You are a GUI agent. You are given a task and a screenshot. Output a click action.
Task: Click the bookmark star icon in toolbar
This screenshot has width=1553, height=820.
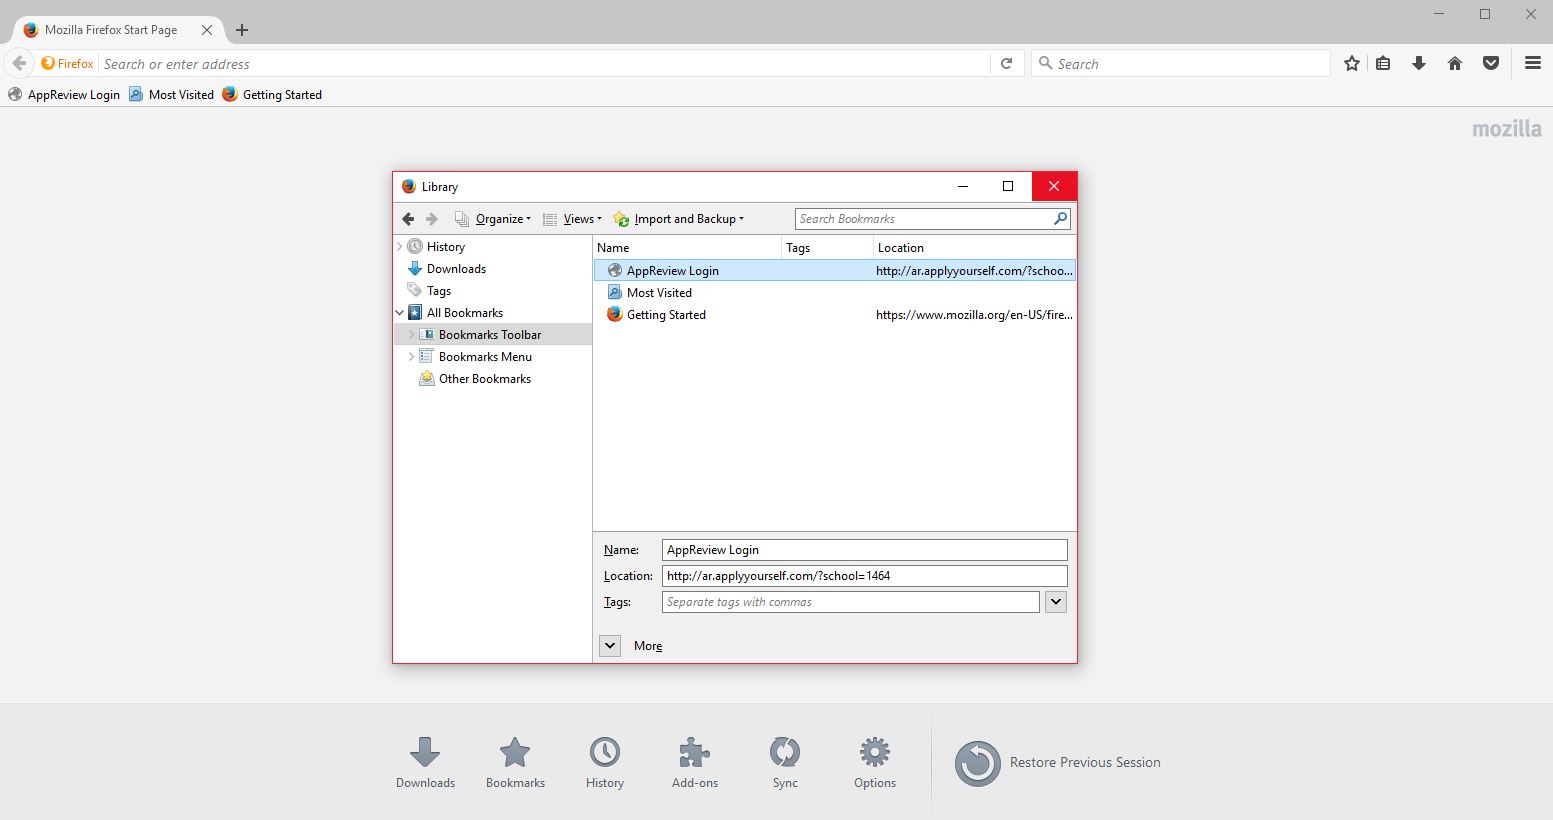[x=1352, y=63]
